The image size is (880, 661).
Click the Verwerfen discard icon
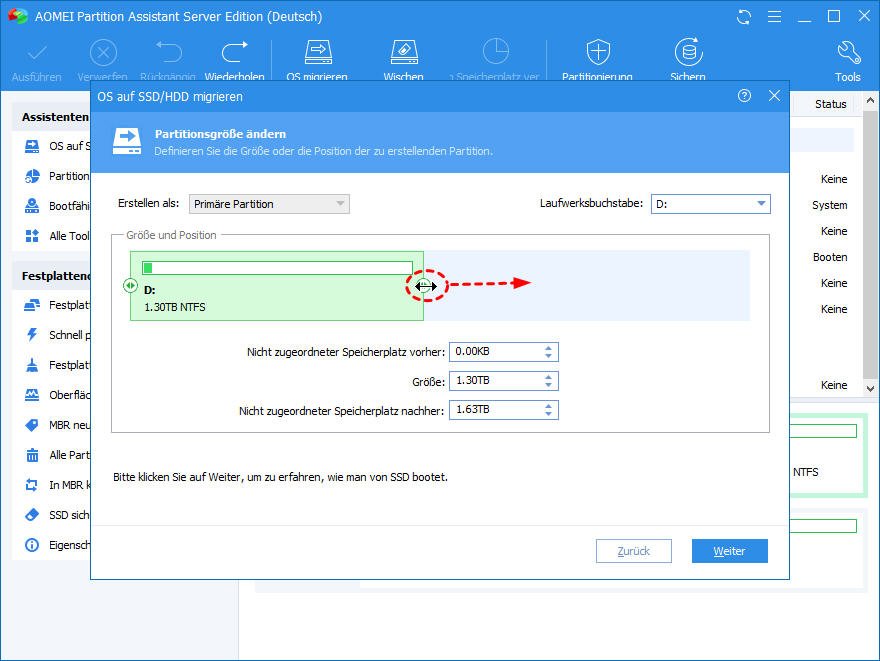(103, 53)
